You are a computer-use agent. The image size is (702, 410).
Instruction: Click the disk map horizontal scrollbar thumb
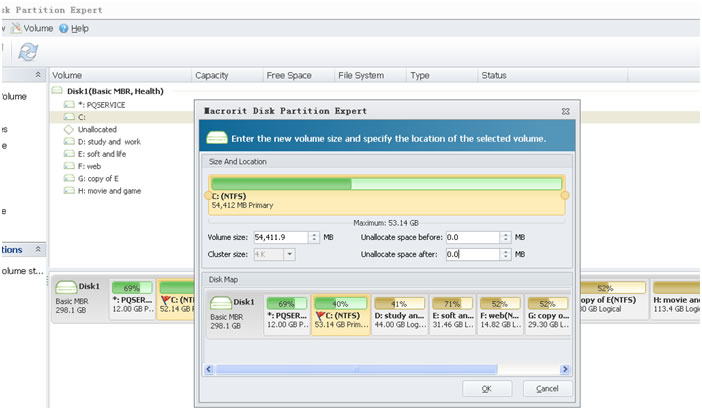(356, 369)
